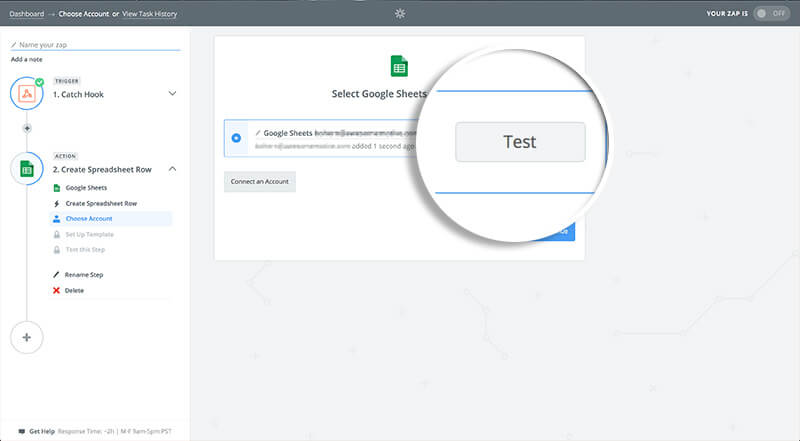The image size is (800, 441).
Task: Open the Catch Hook webhook trigger icon
Action: 27,93
